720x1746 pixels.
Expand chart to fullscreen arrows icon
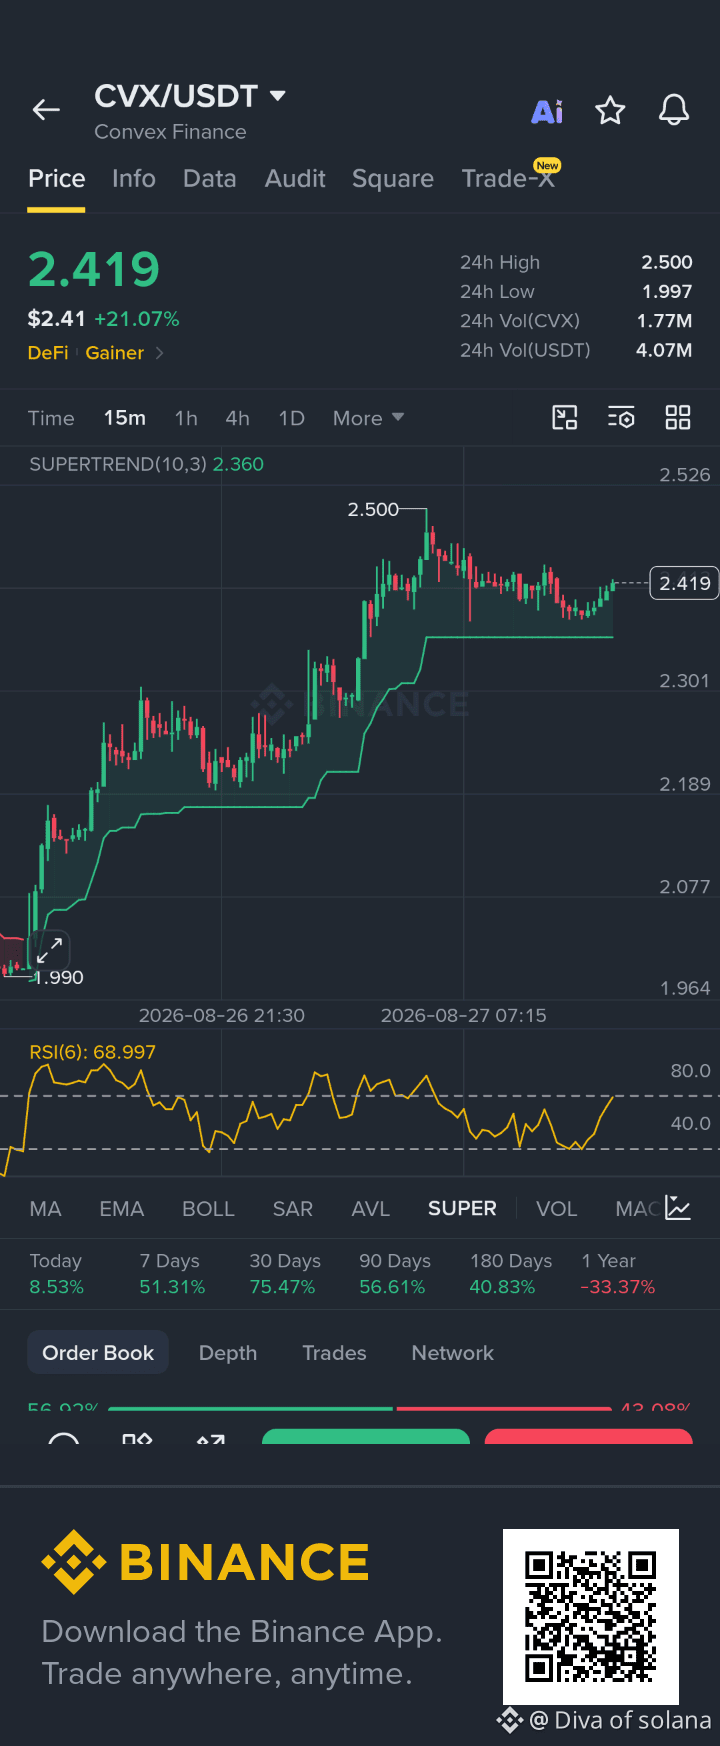click(50, 949)
